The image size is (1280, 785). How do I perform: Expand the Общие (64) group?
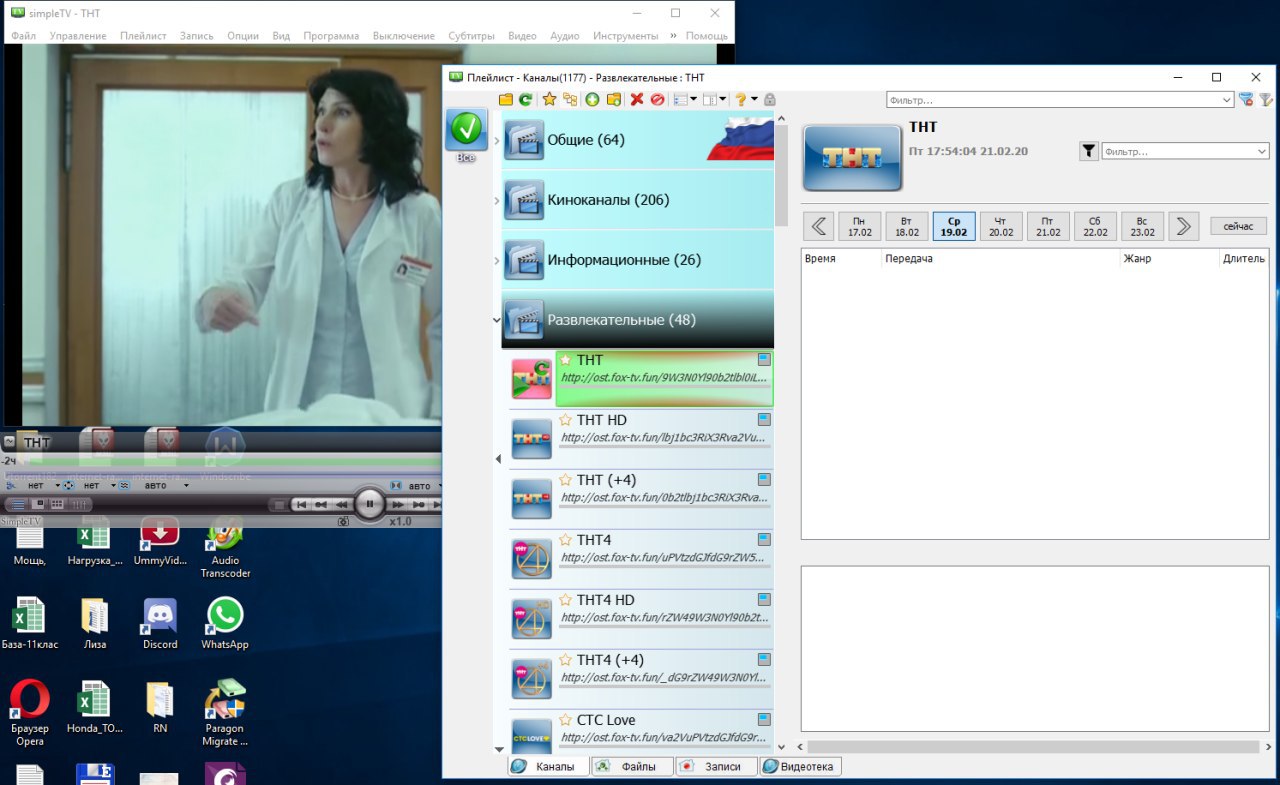497,141
